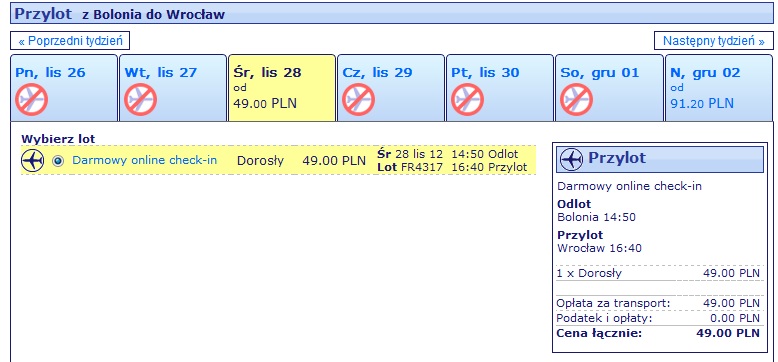Click Wybierz lot heading

coord(58,139)
